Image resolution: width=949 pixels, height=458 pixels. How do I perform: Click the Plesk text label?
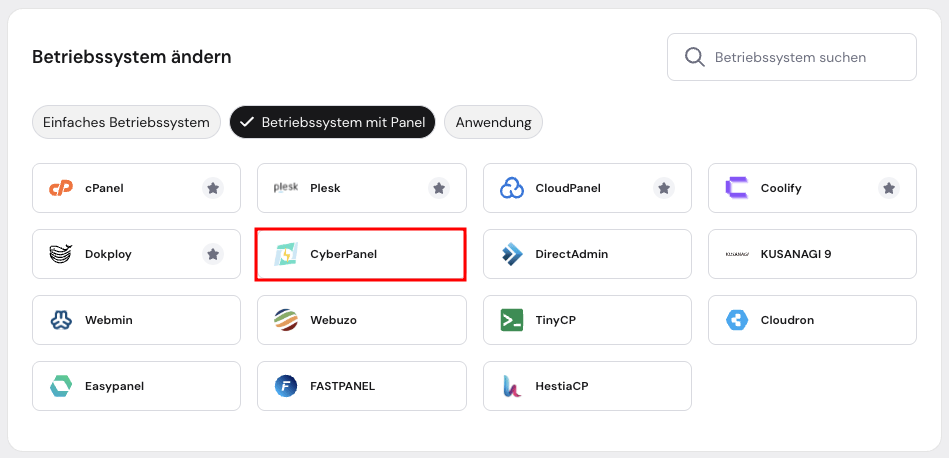(x=326, y=188)
